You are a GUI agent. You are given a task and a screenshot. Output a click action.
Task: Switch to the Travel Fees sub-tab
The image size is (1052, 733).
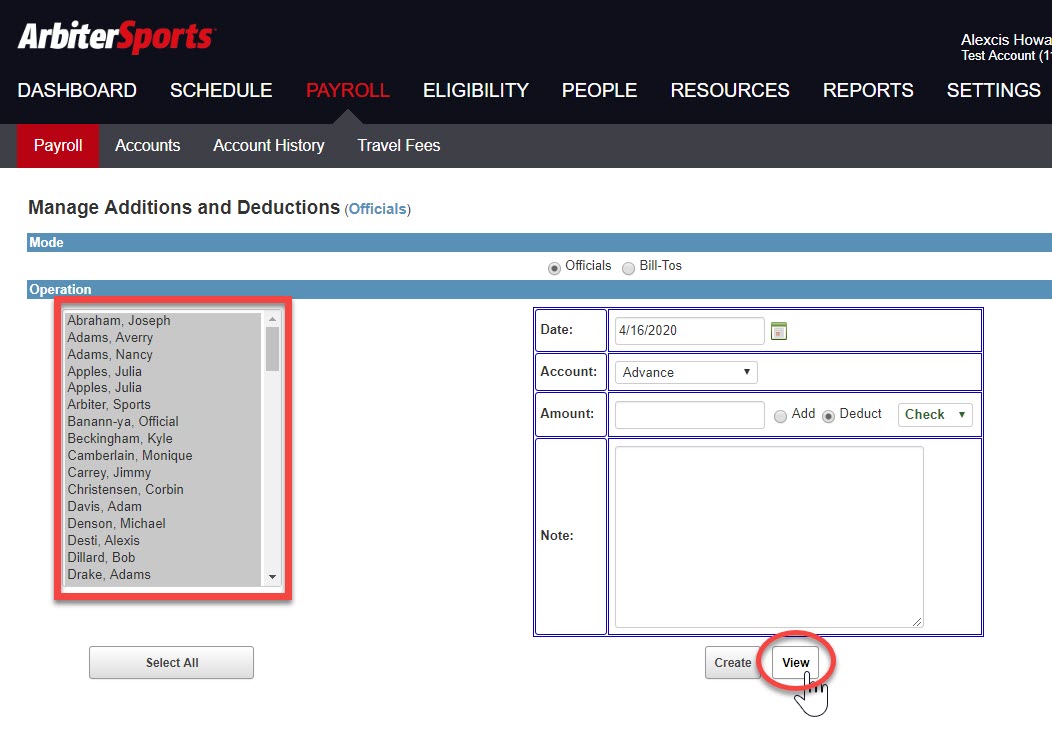[399, 146]
